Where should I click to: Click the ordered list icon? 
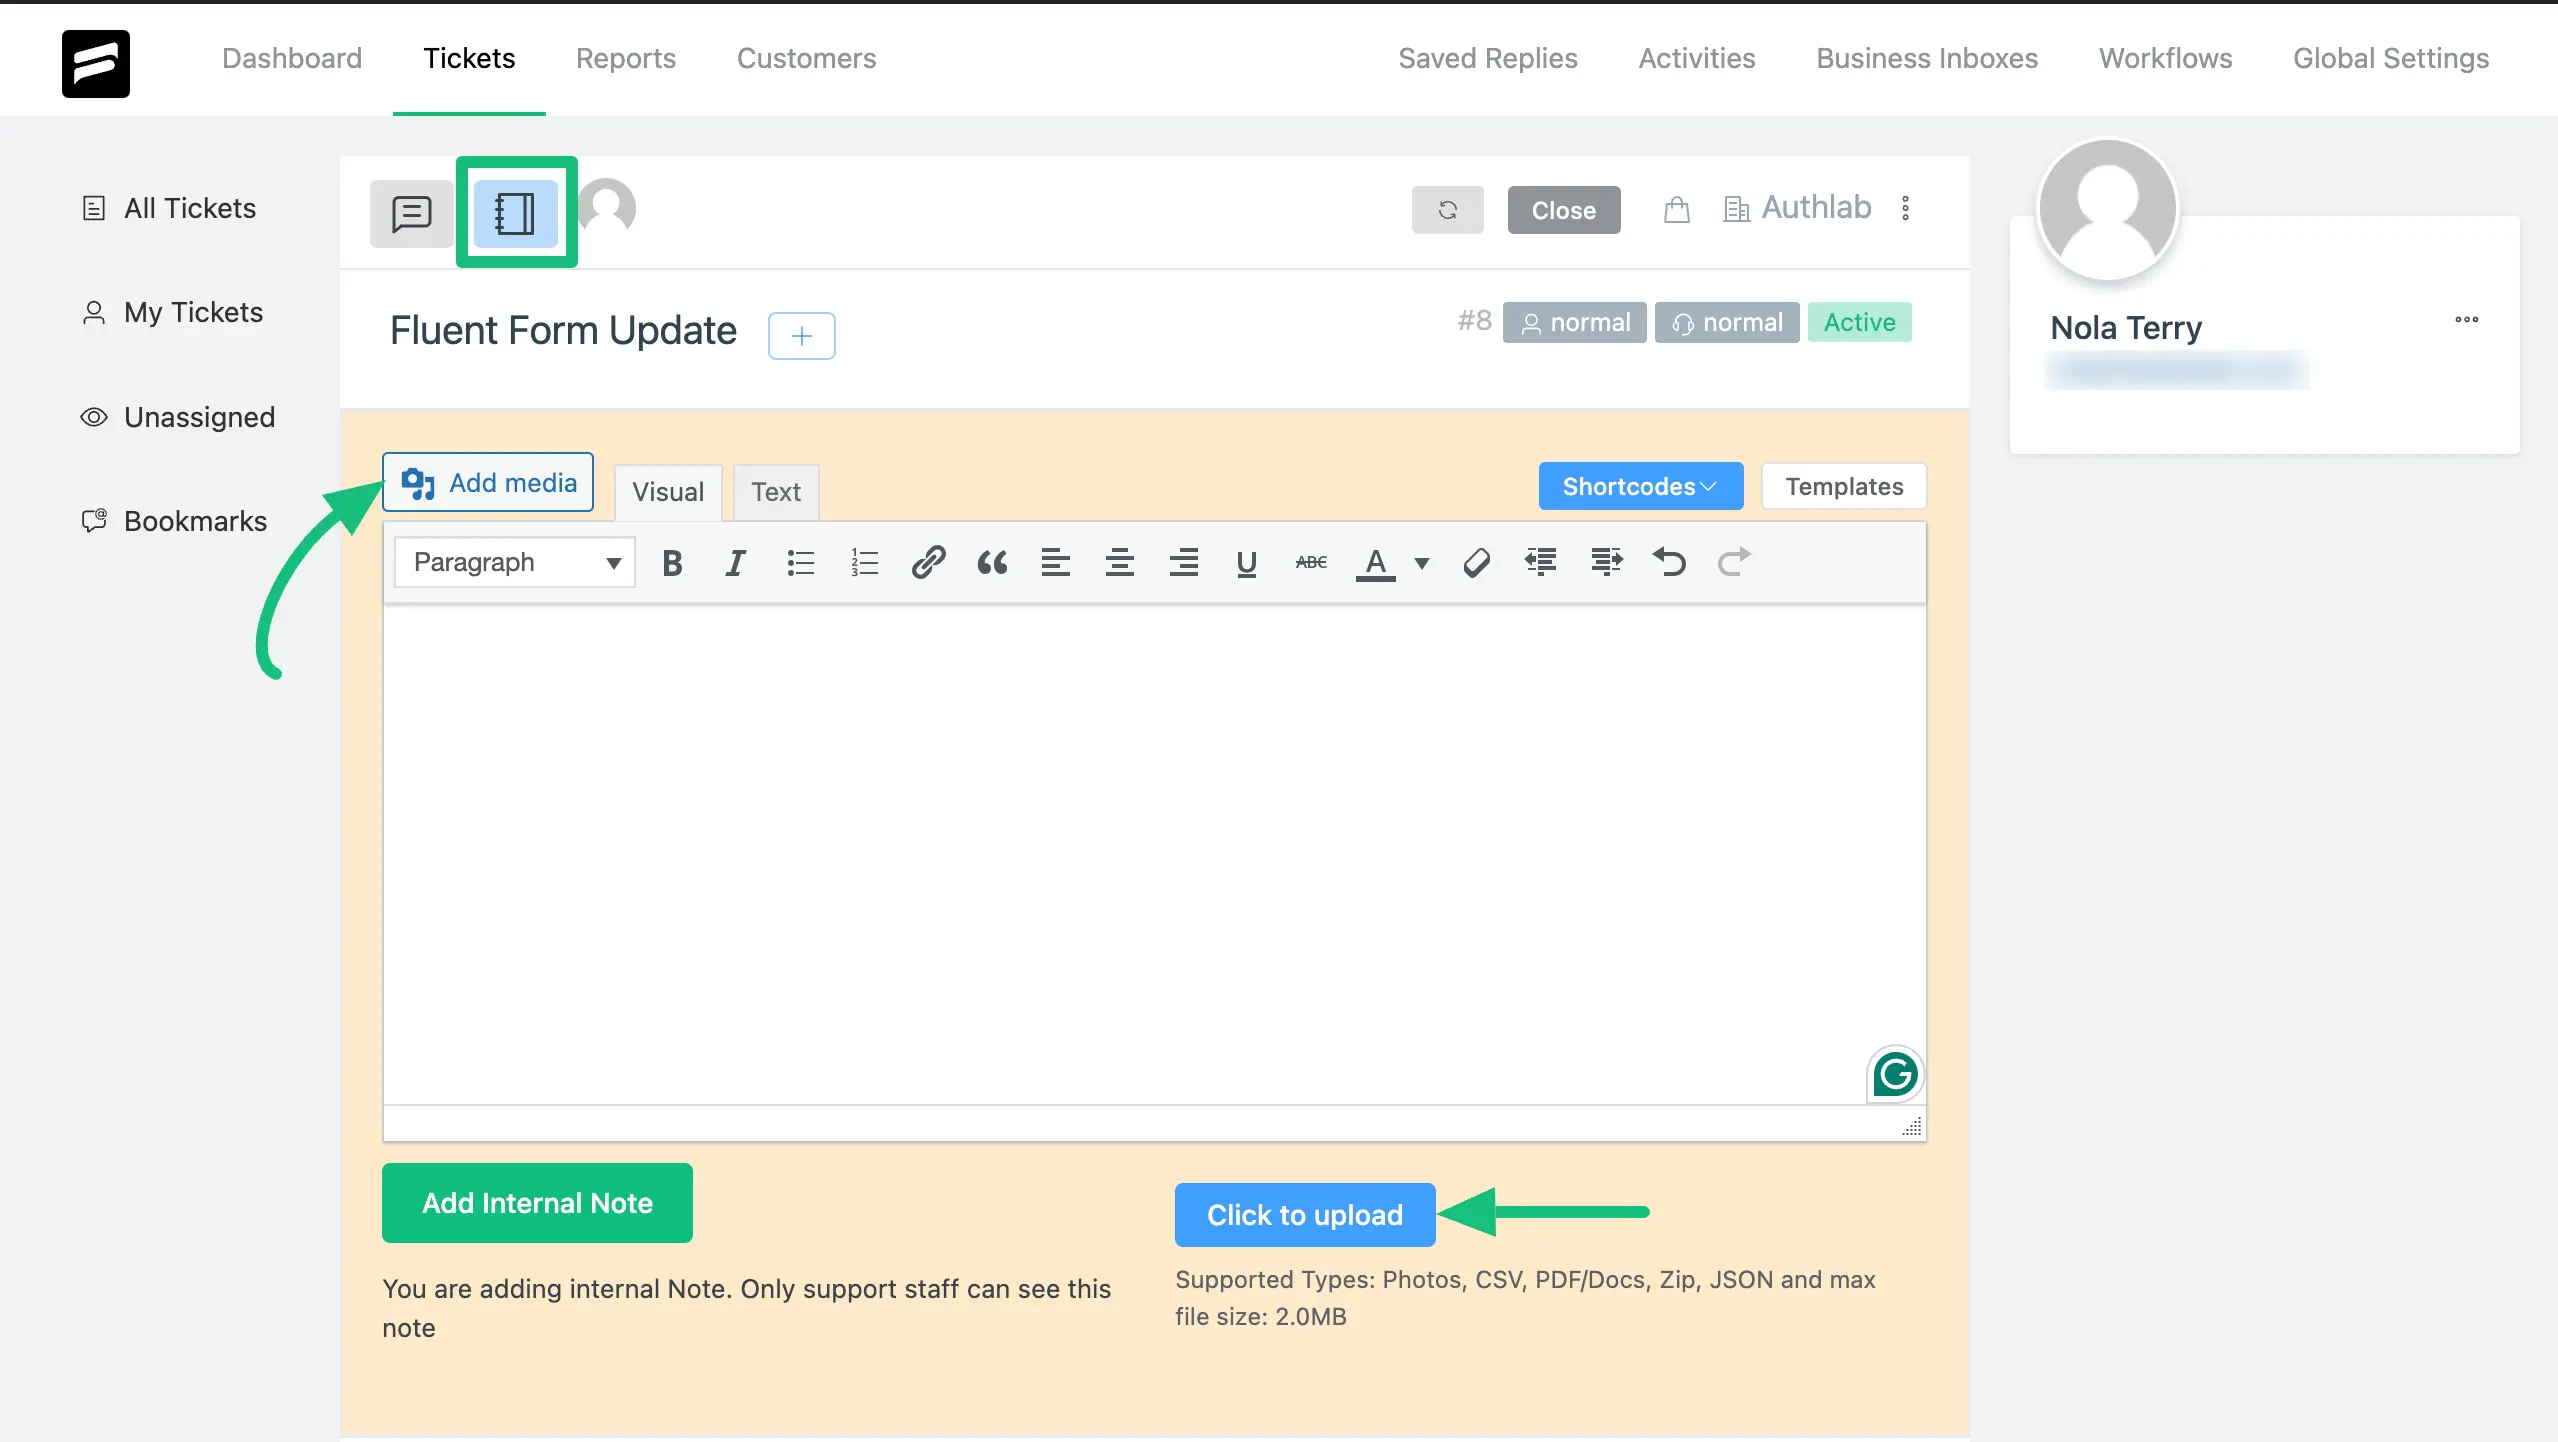(864, 562)
